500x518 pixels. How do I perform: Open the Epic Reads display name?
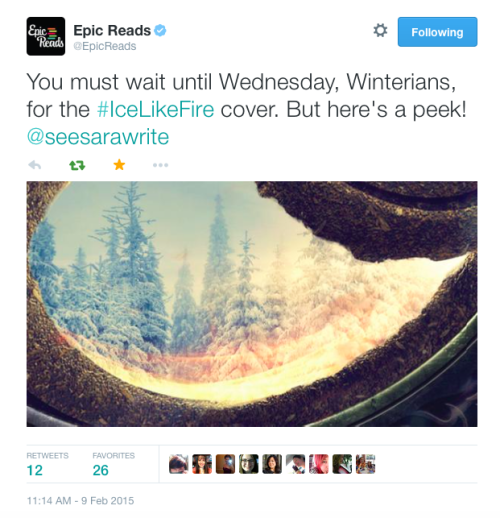(112, 30)
